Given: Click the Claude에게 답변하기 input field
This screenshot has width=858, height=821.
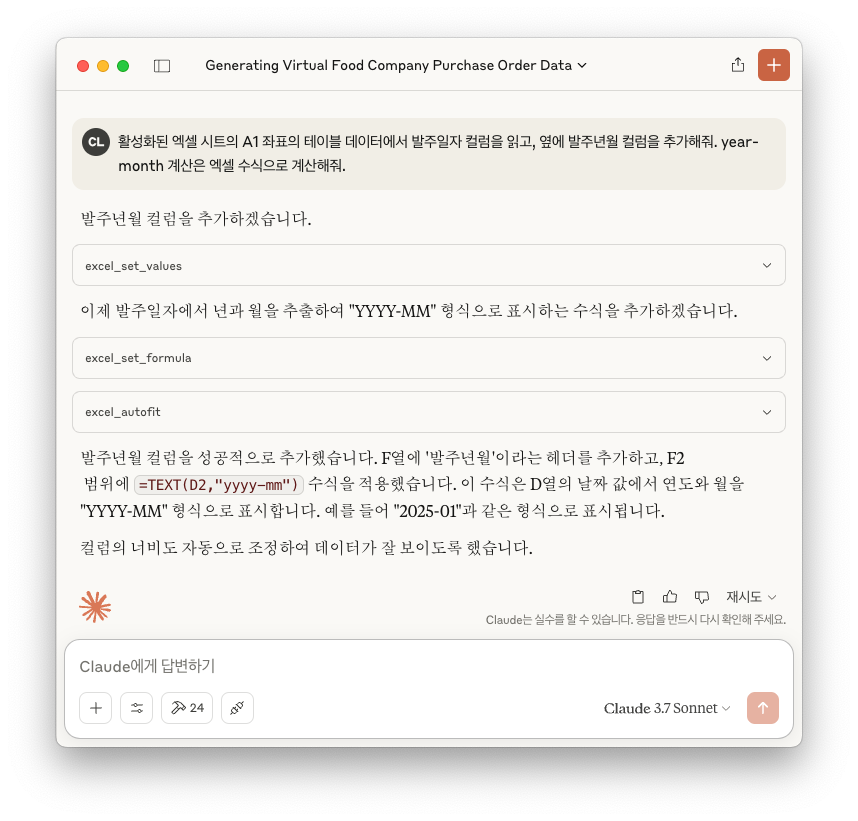Looking at the screenshot, I should 429,666.
